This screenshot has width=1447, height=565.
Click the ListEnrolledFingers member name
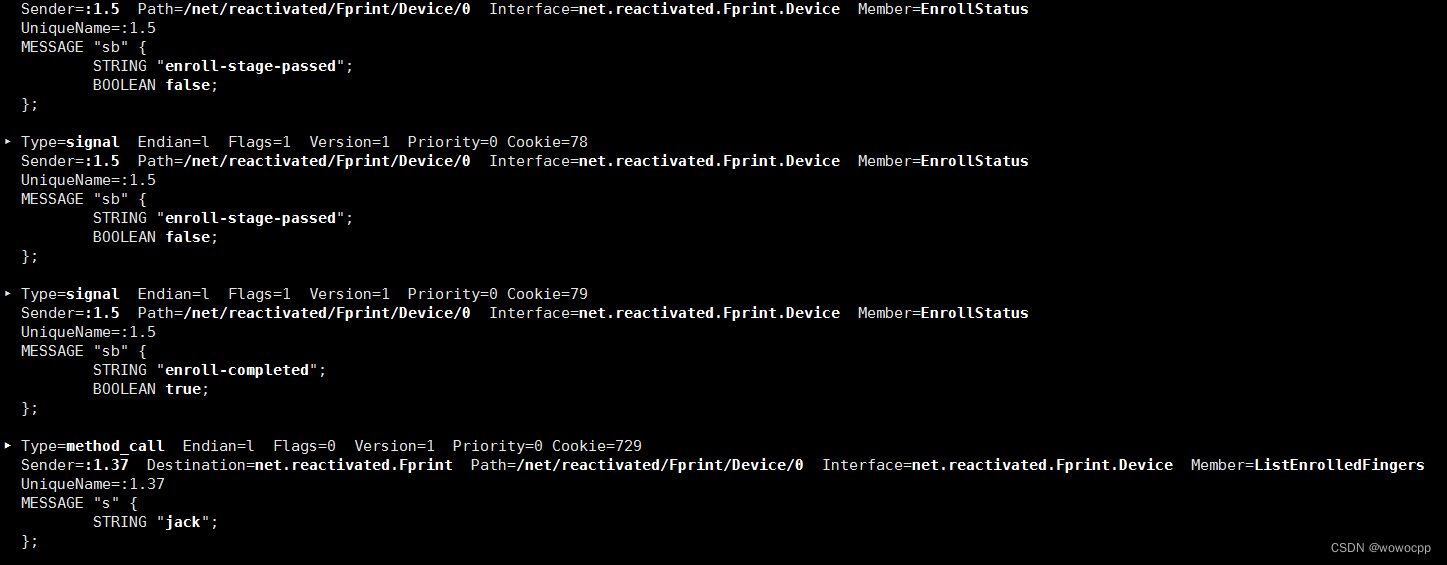1339,465
